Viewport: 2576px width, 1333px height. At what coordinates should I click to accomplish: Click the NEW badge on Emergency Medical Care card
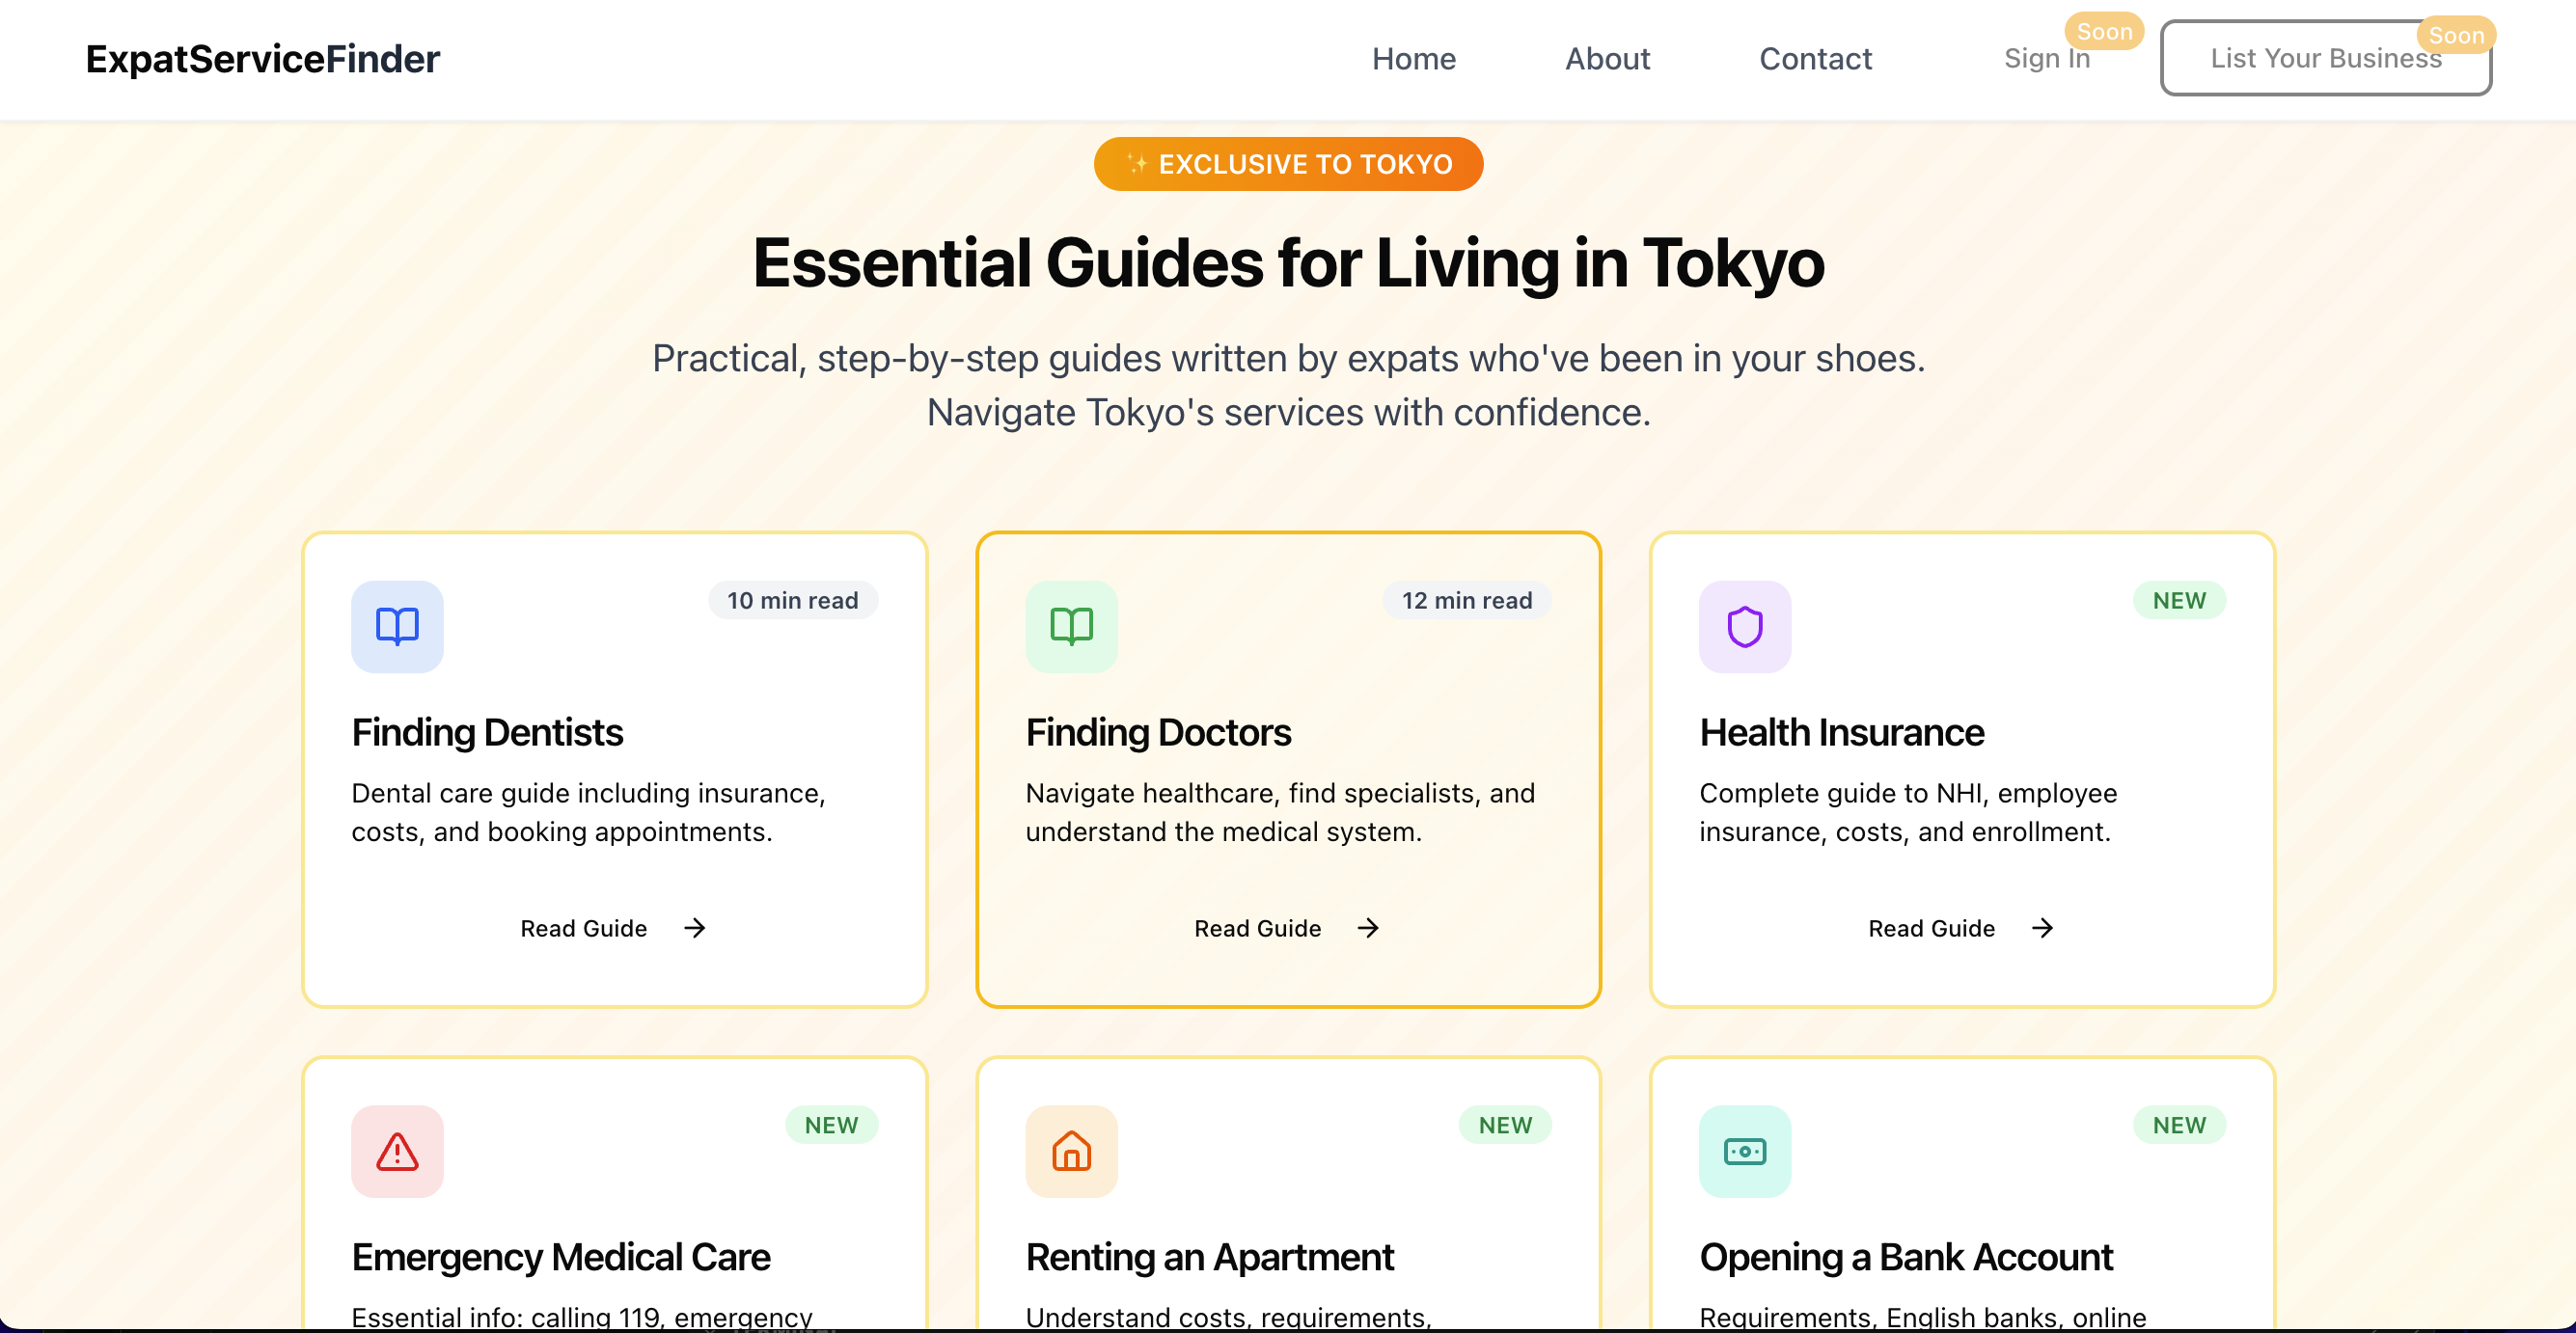point(831,1125)
